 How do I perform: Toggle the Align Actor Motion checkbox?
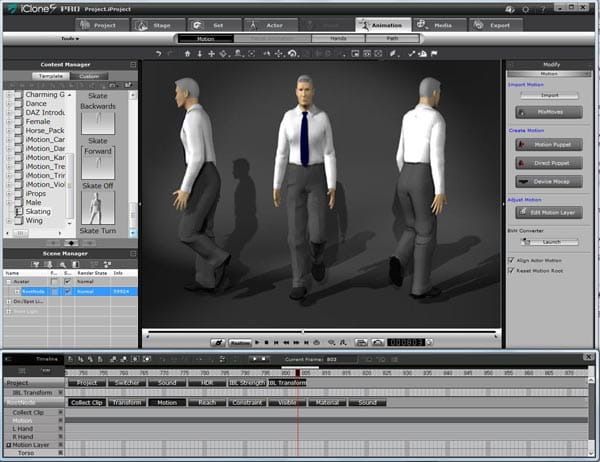(512, 260)
